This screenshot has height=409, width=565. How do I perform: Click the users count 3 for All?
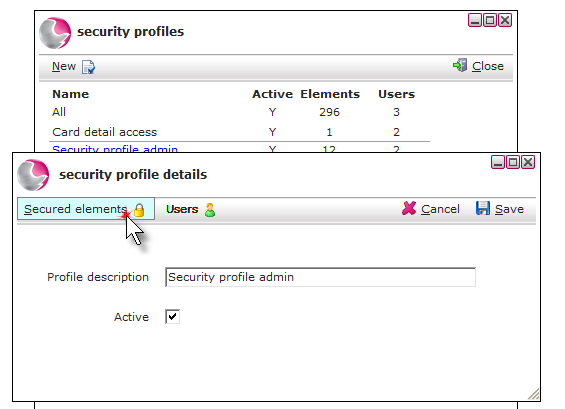[396, 112]
